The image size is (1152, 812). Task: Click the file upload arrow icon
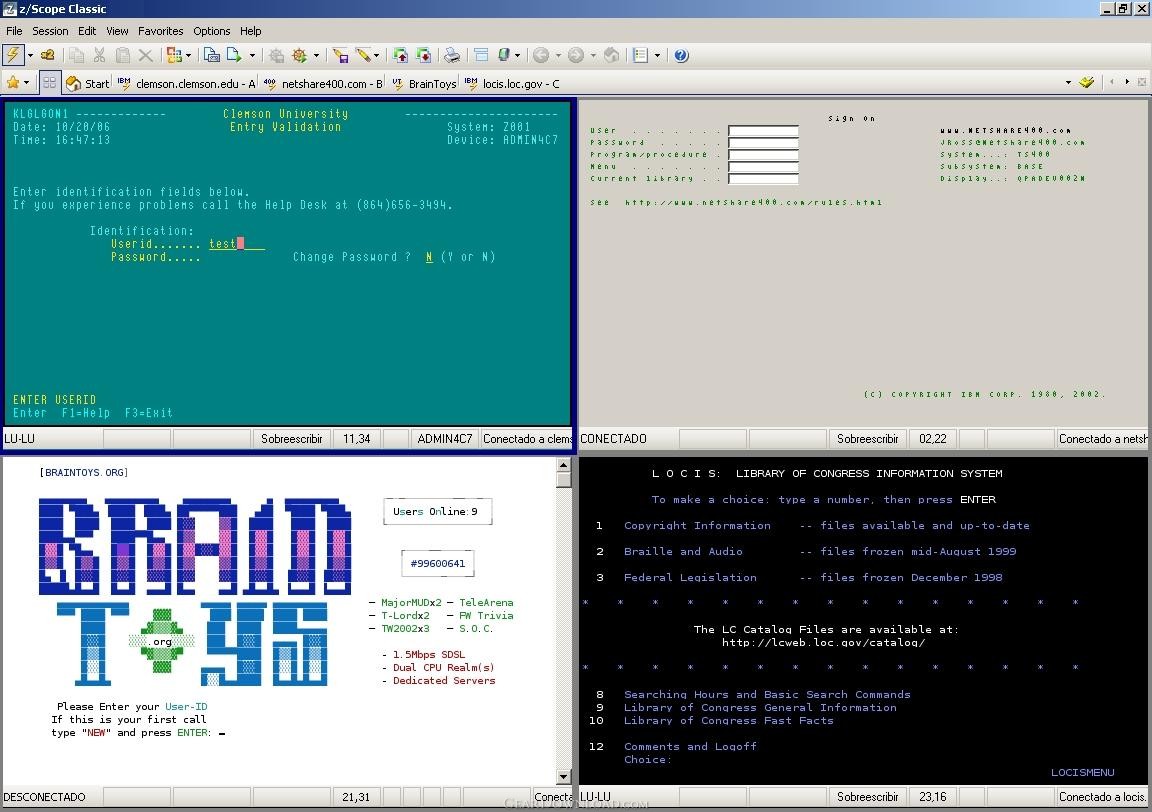pos(400,55)
